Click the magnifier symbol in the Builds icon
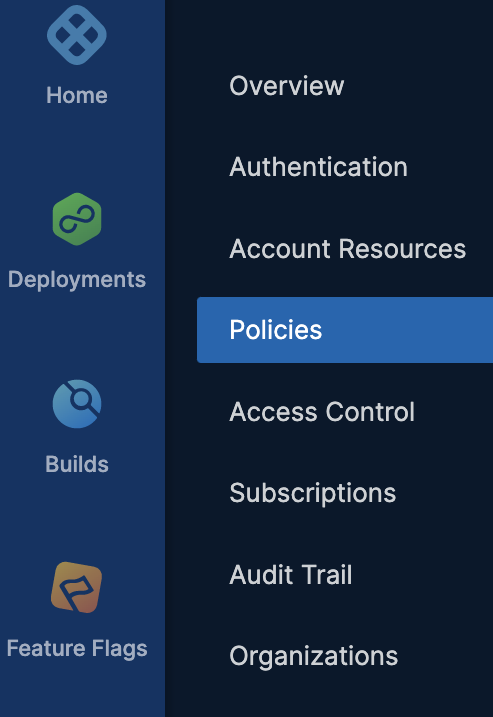Screen dimensions: 493x717 (82, 400)
